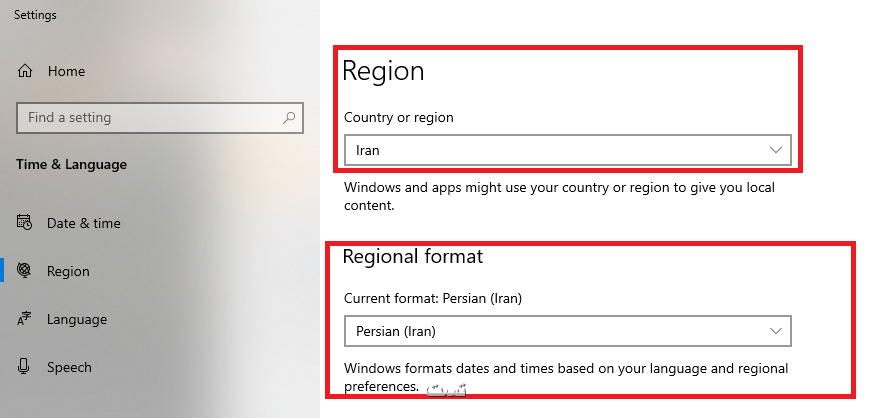Click inside the Find a setting field
This screenshot has width=891, height=418.
click(x=160, y=118)
